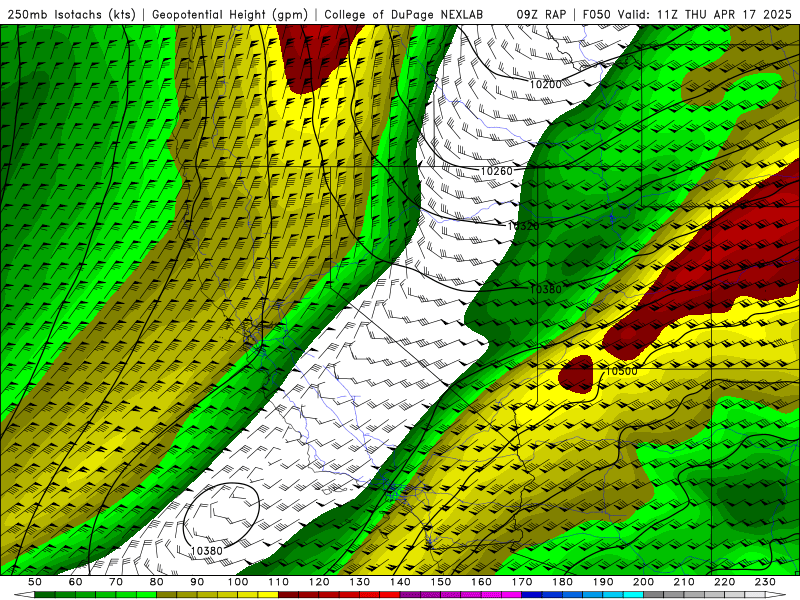This screenshot has height=600, width=800.
Task: Select the dark maroon swatch starting at 110 knots
Action: point(288,595)
